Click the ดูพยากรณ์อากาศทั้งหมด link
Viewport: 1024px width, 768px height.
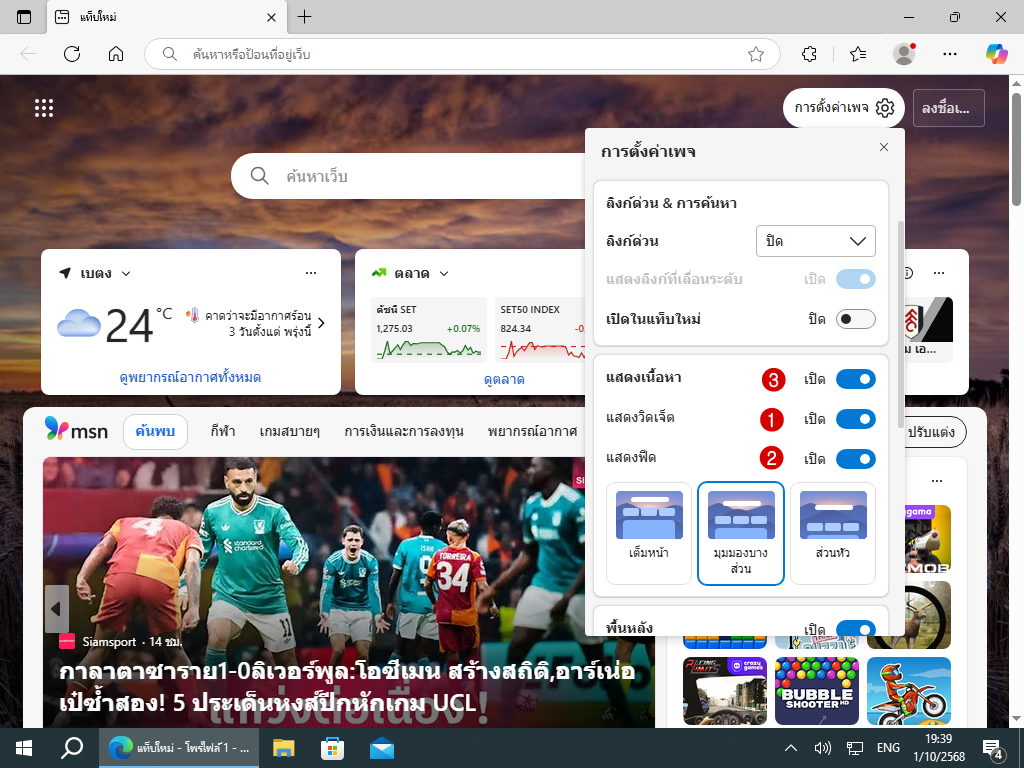tap(190, 377)
